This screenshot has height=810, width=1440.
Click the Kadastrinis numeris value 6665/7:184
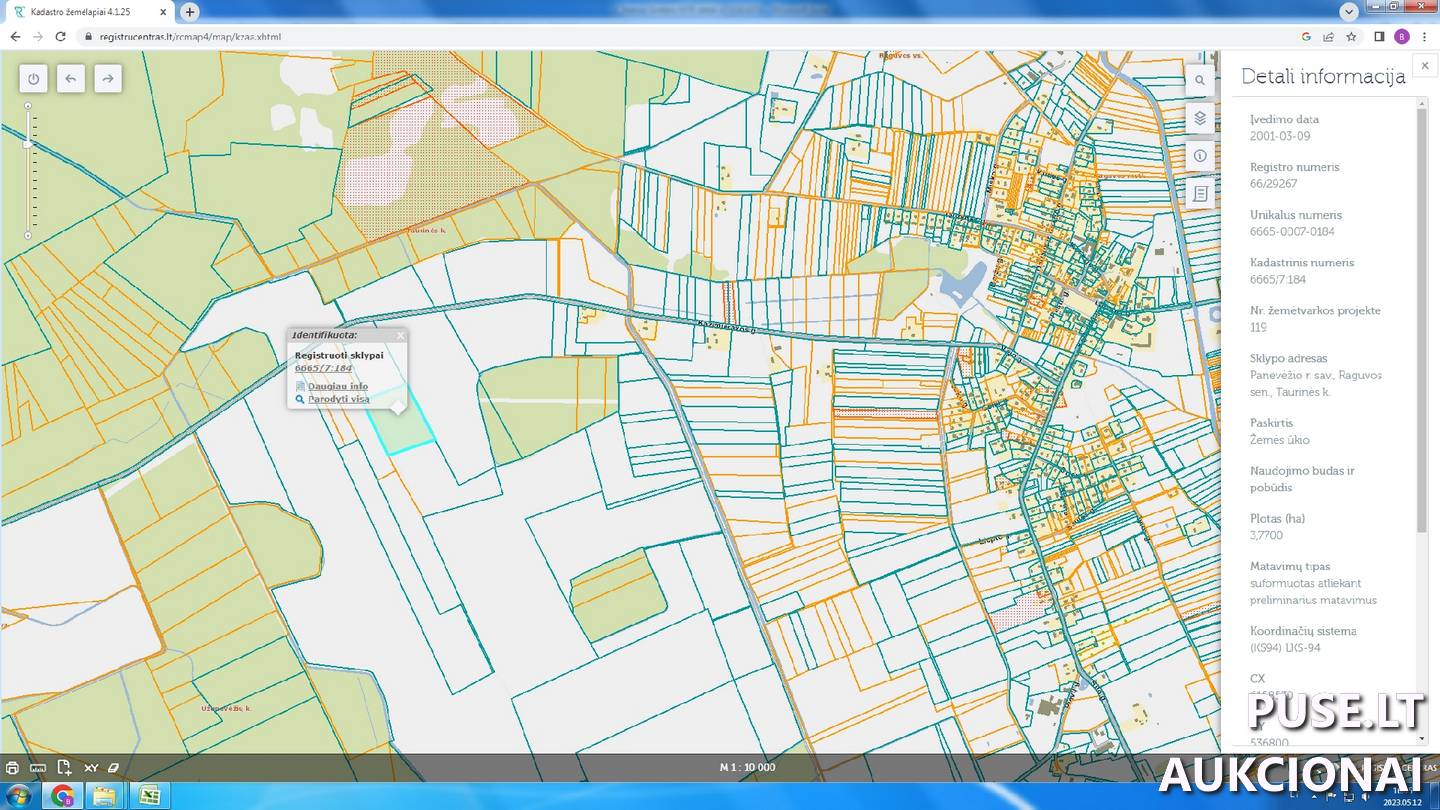(x=1277, y=280)
